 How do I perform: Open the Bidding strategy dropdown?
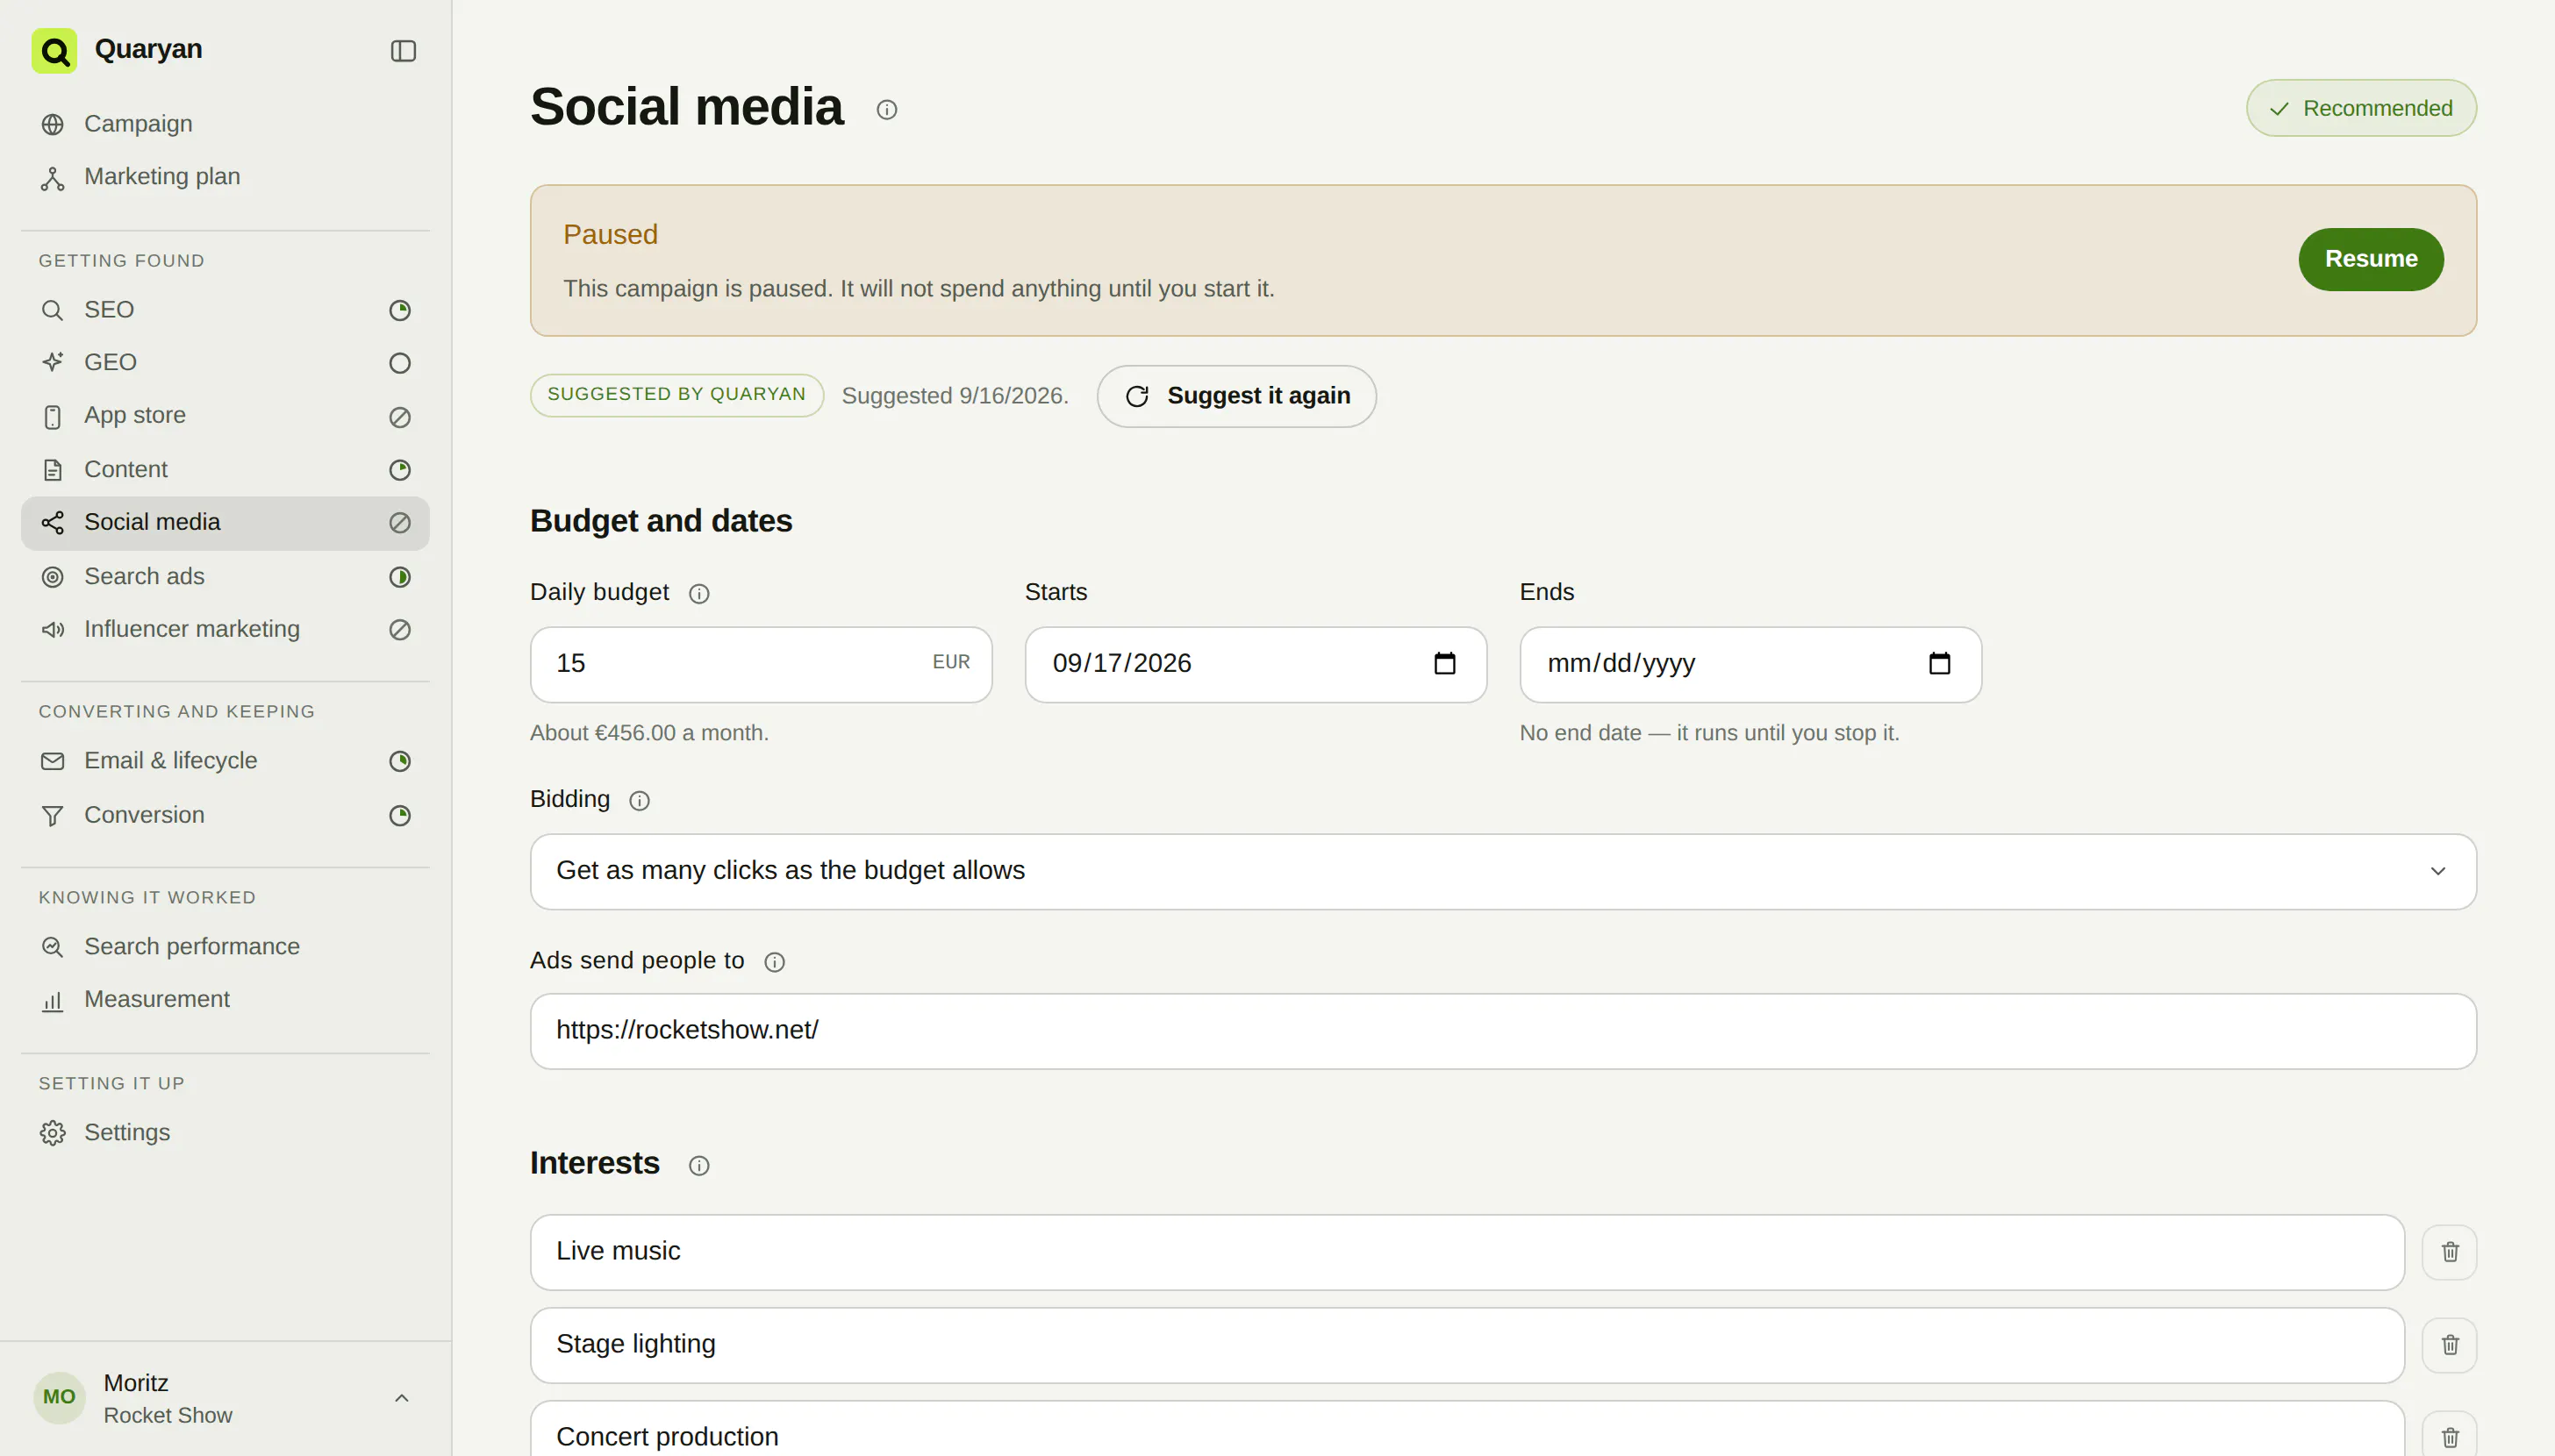pyautogui.click(x=1503, y=872)
